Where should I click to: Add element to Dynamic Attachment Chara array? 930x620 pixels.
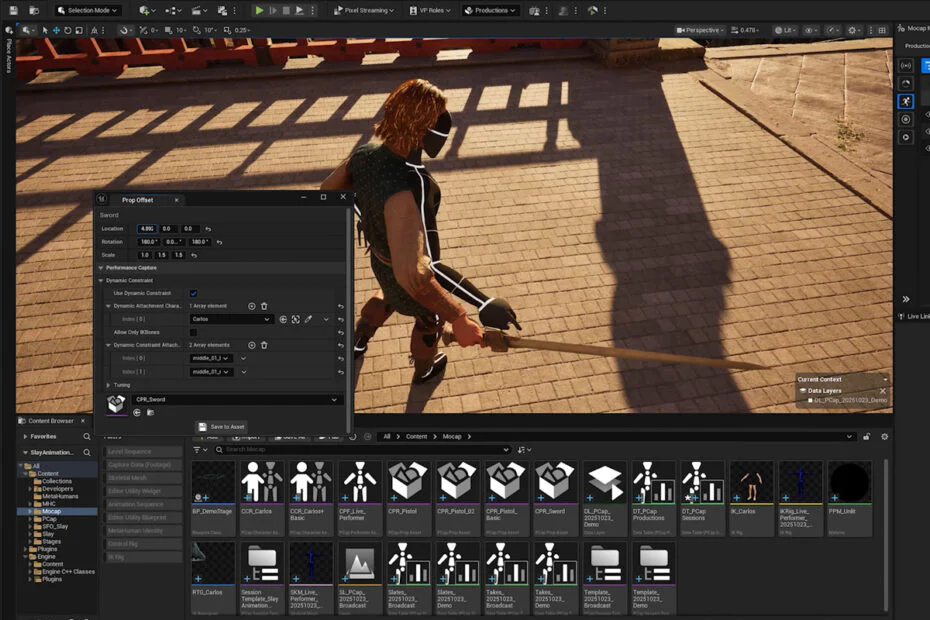[x=251, y=306]
